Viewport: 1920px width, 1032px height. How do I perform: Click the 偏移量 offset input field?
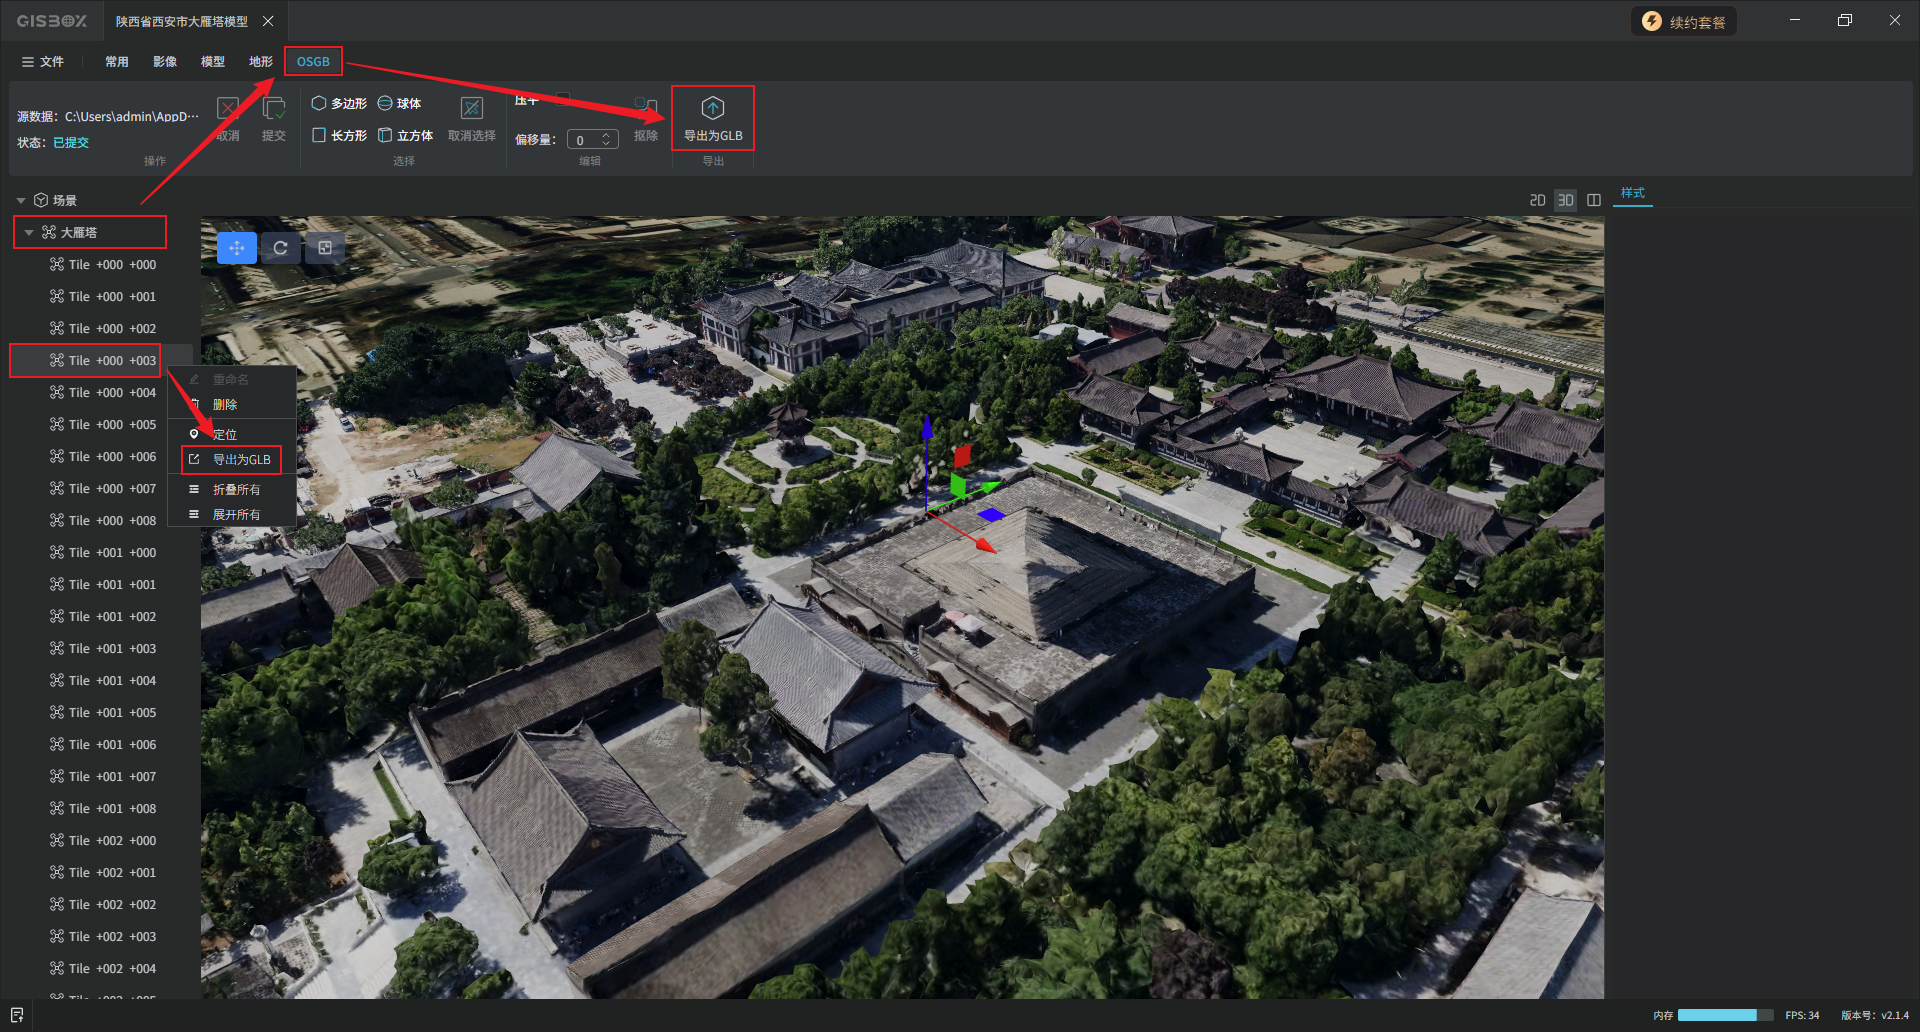click(585, 140)
